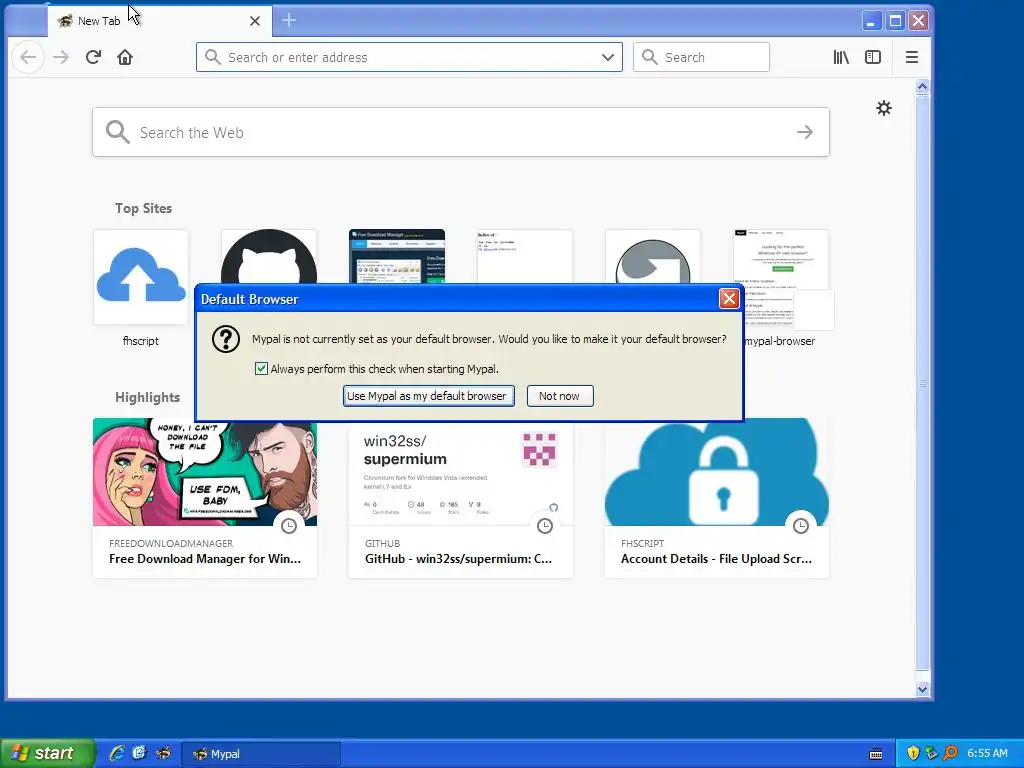This screenshot has width=1024, height=768.
Task: Toggle the sidebars icon in toolbar
Action: coord(872,57)
